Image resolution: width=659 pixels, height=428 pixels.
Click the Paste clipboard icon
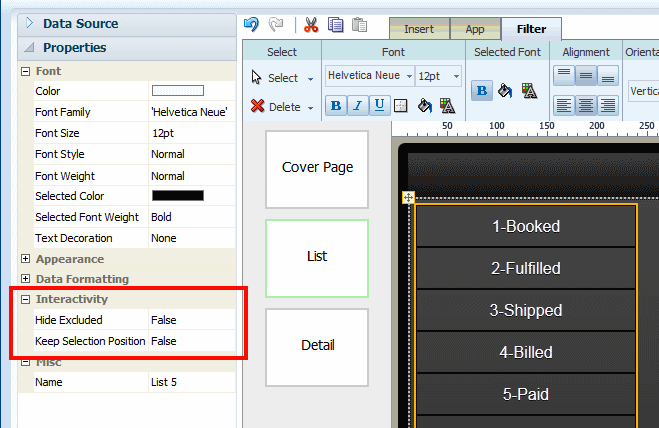[x=359, y=25]
